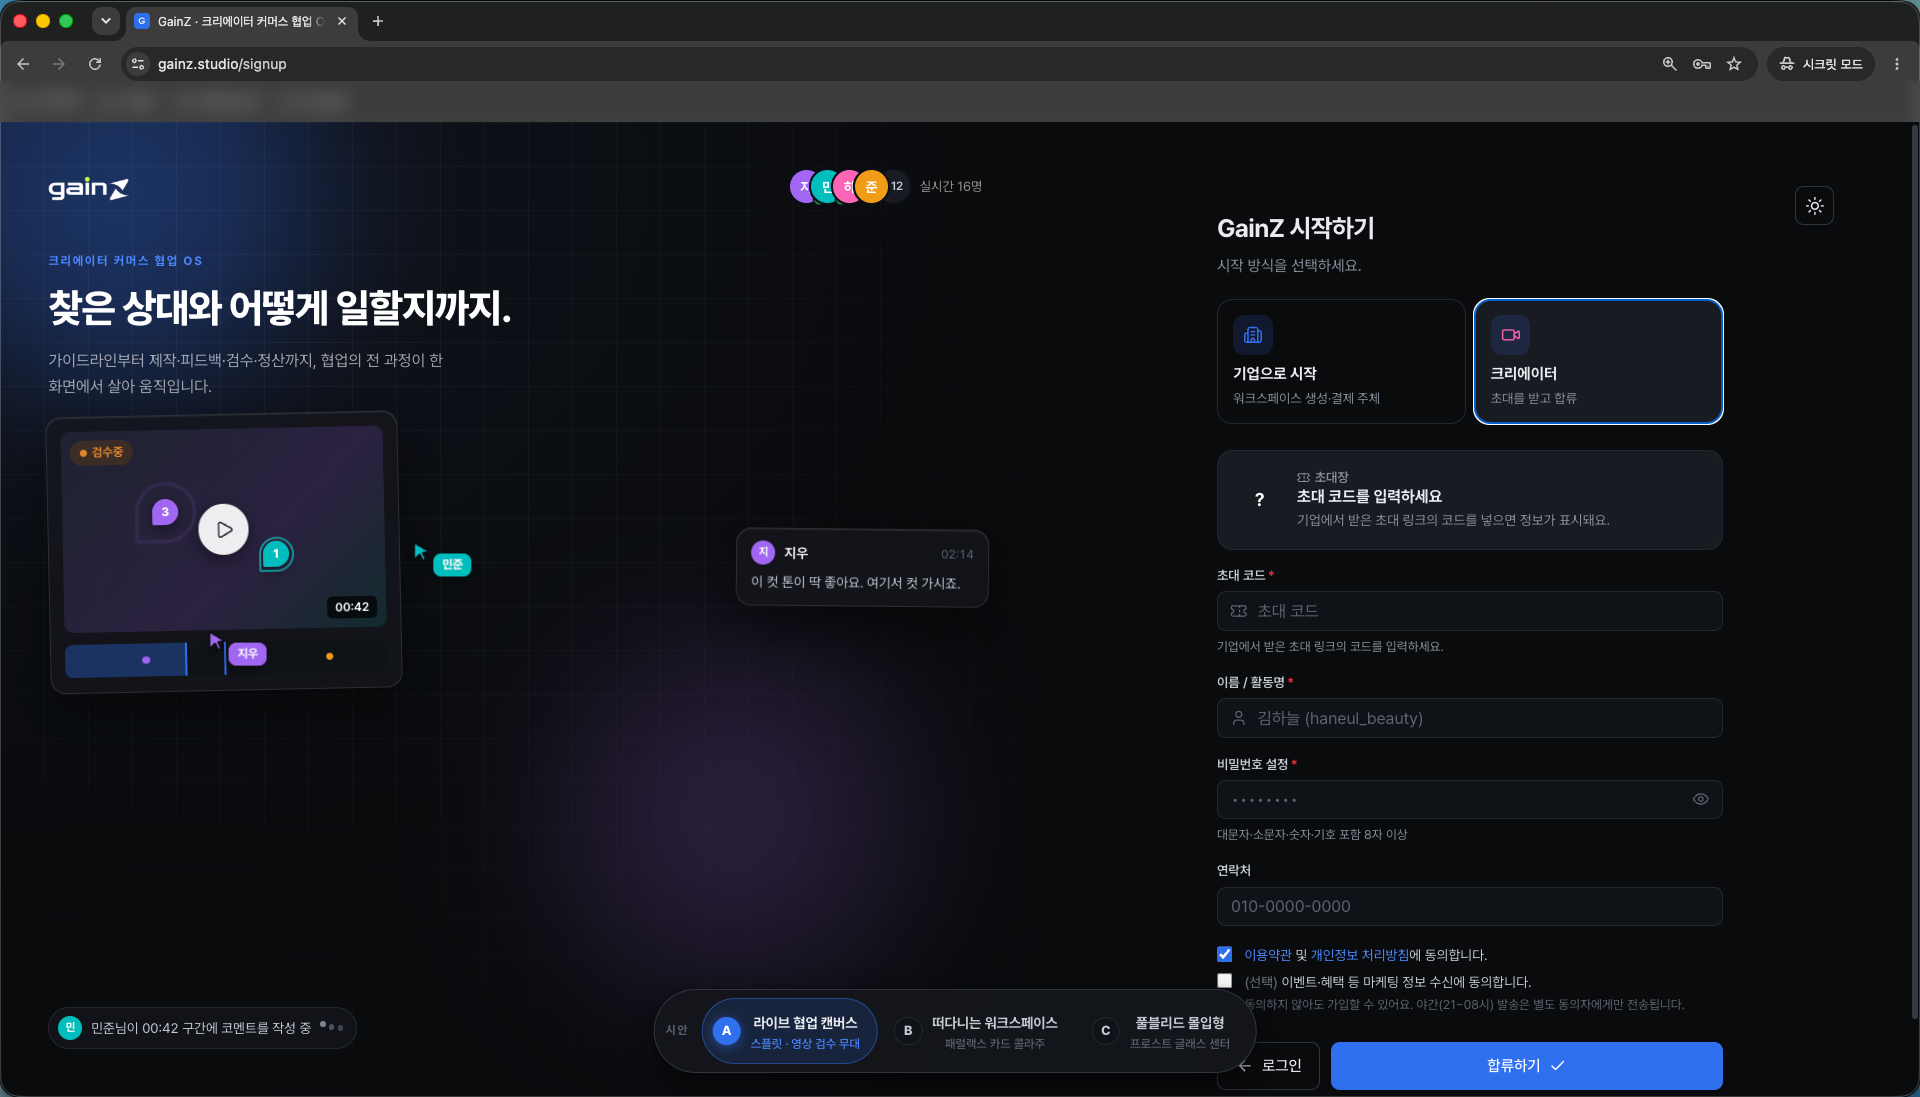Click the 00:42 timestamp on video
1920x1097 pixels.
[352, 607]
